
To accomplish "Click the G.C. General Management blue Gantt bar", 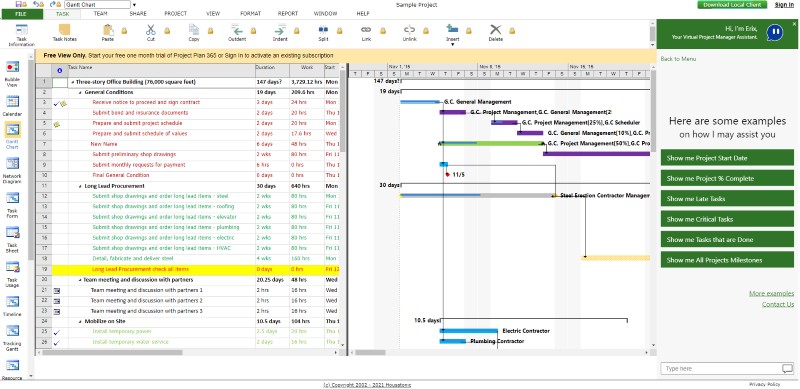I will coord(420,102).
